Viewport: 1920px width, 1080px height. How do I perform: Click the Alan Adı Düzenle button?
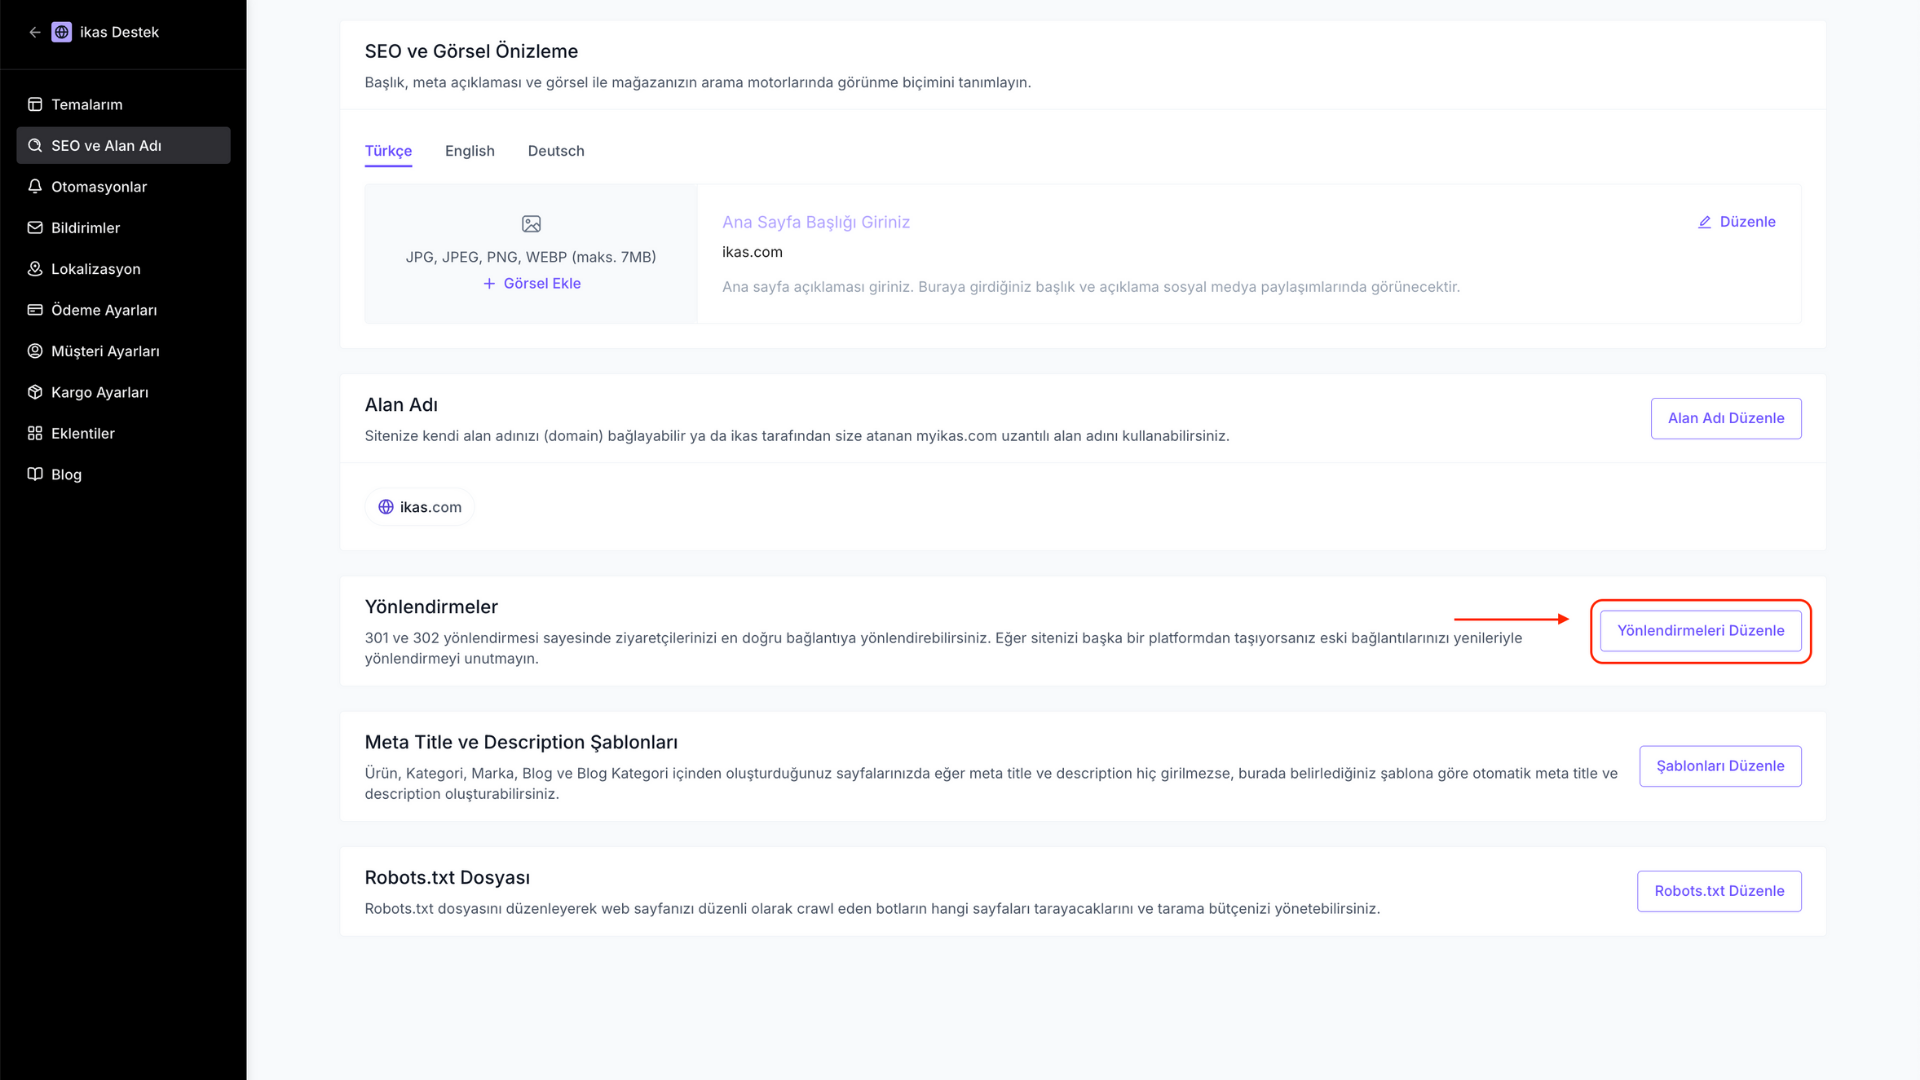click(1726, 418)
